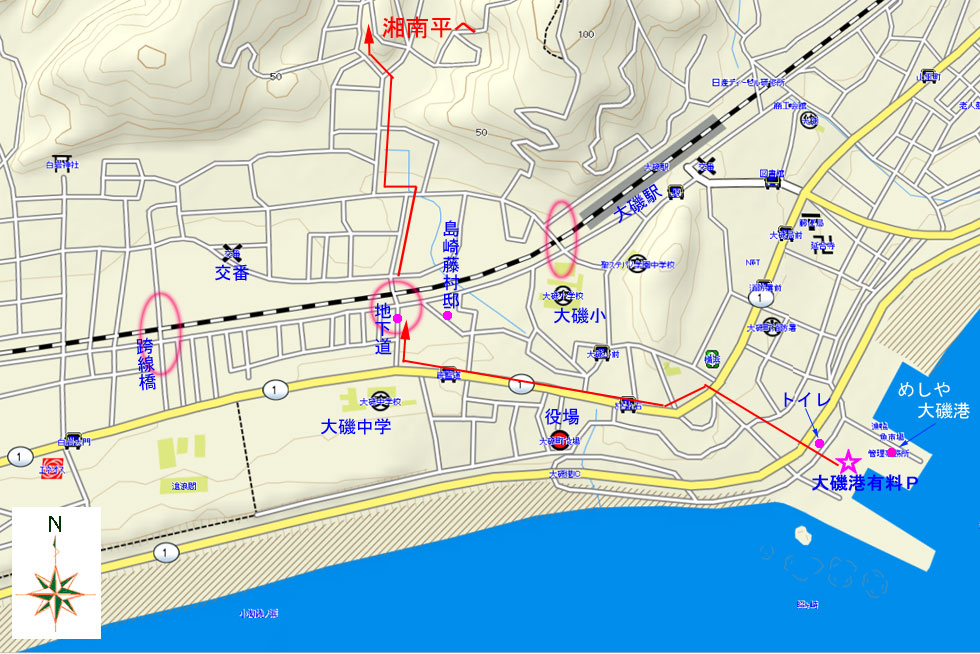This screenshot has height=654, width=980.
Task: Click the pink star at 大磯港有料P
Action: 848,461
